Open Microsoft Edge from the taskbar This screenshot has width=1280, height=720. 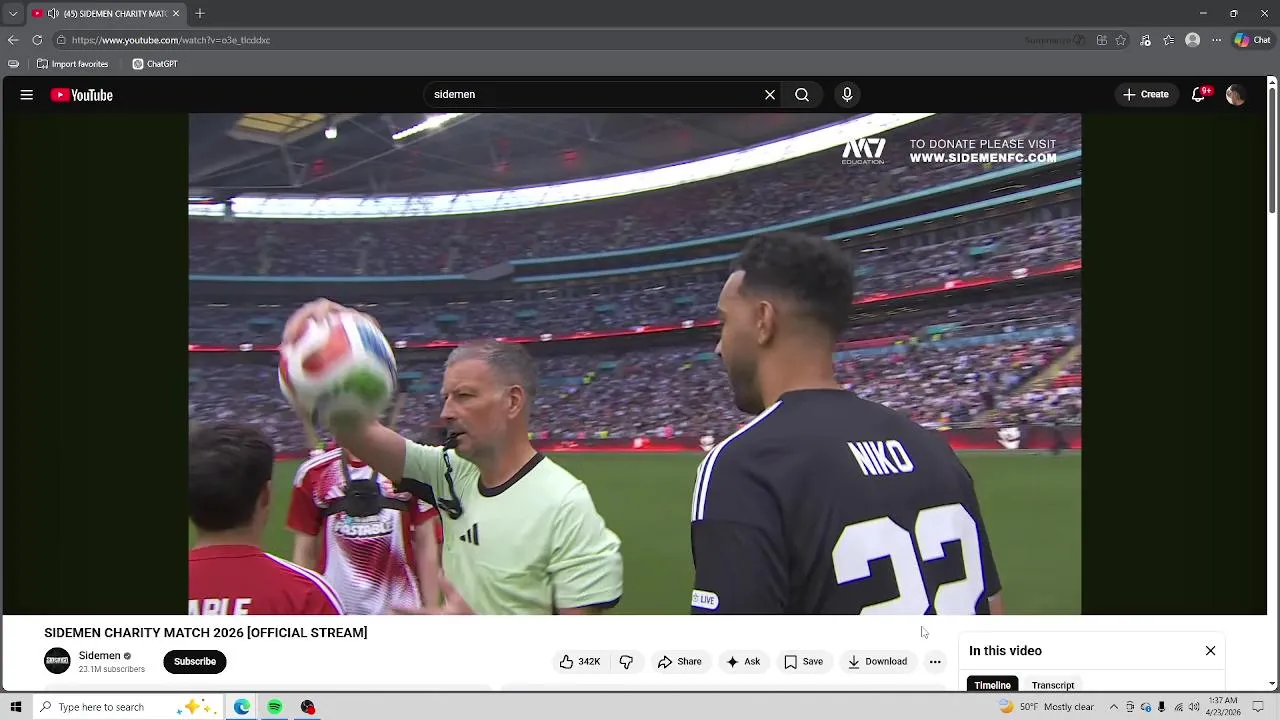242,707
